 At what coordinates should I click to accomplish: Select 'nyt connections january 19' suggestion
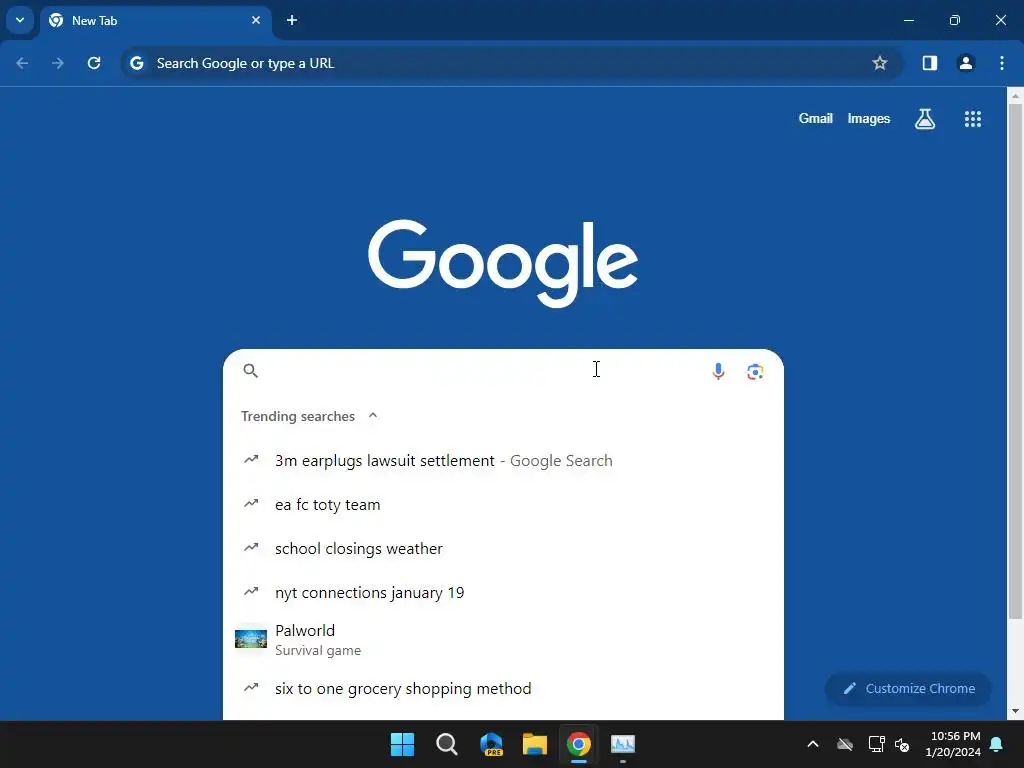[x=503, y=592]
